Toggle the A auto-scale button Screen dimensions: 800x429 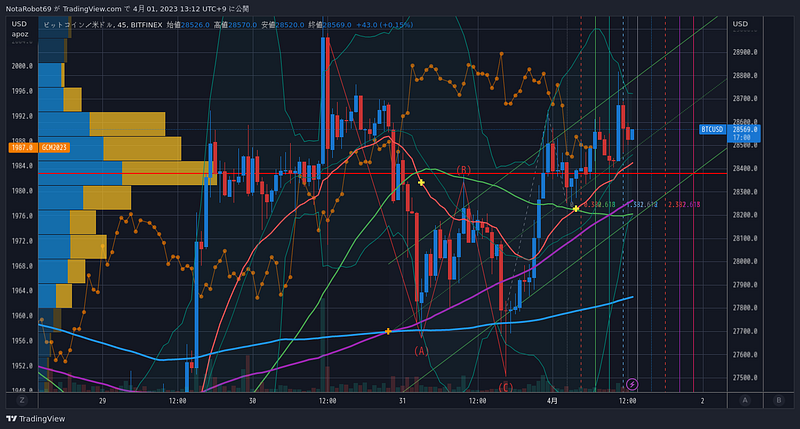pos(745,400)
